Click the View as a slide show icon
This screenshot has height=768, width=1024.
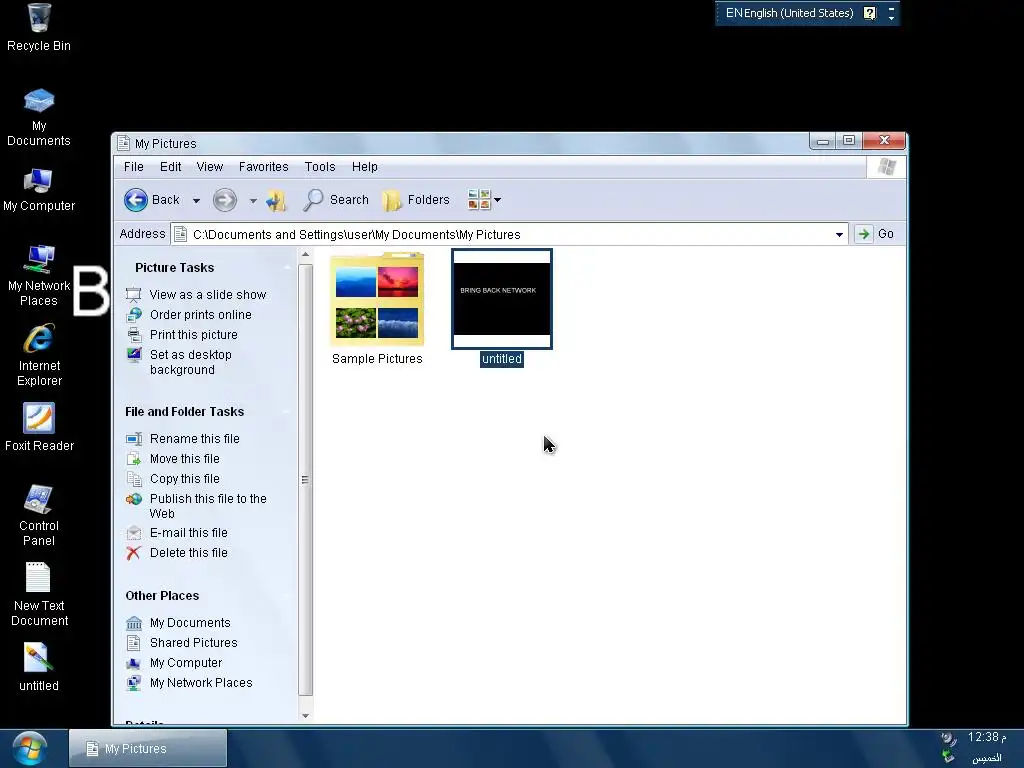pyautogui.click(x=133, y=295)
